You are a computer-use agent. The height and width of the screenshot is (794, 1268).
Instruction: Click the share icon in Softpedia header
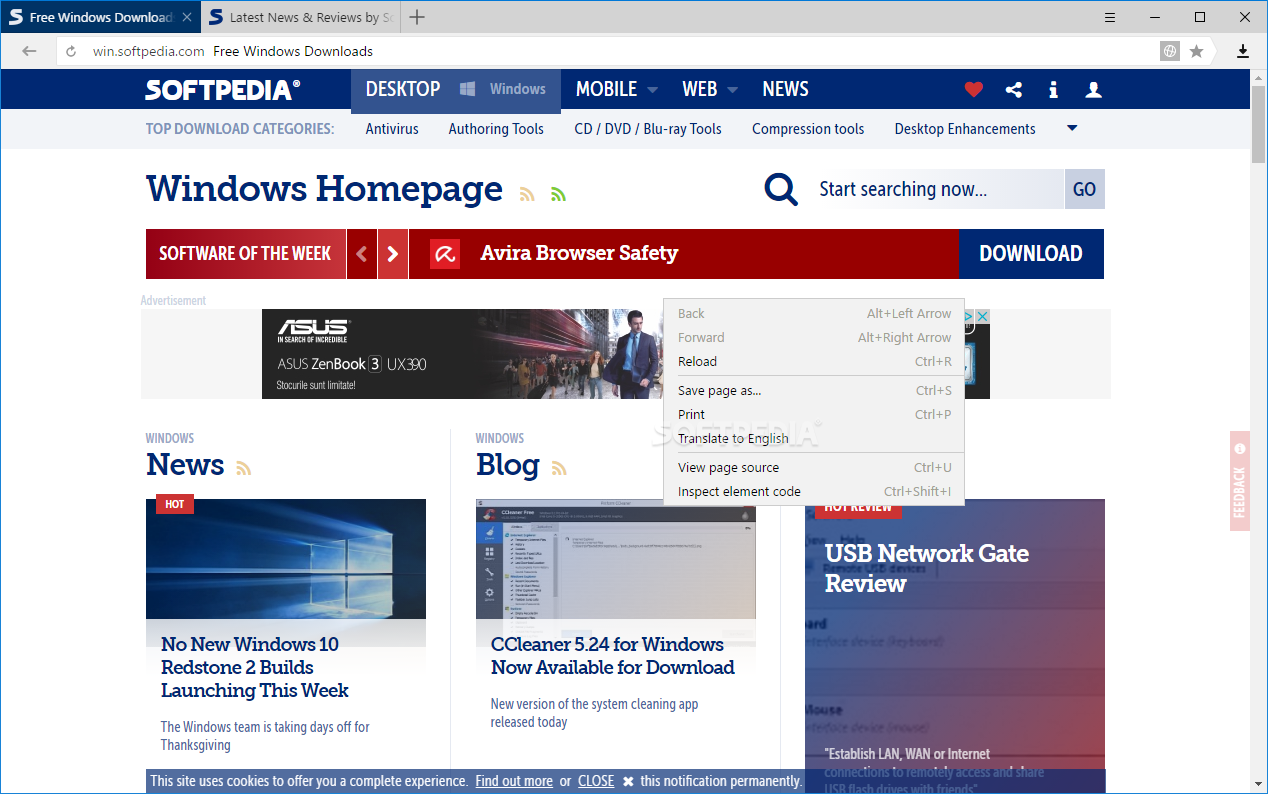(1014, 89)
